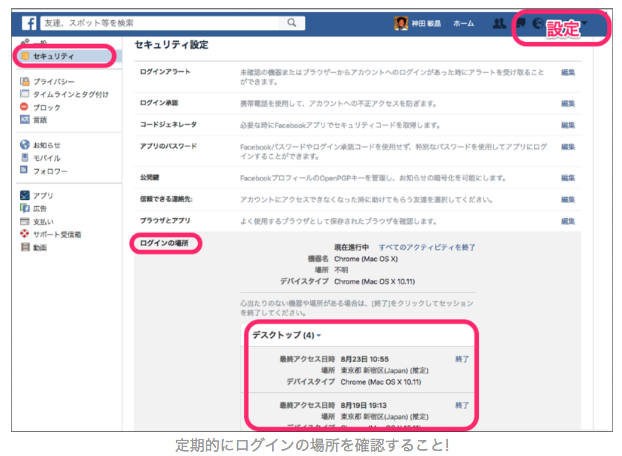Select the お知らせ sidebar item
The width and height of the screenshot is (622, 456).
pyautogui.click(x=47, y=145)
